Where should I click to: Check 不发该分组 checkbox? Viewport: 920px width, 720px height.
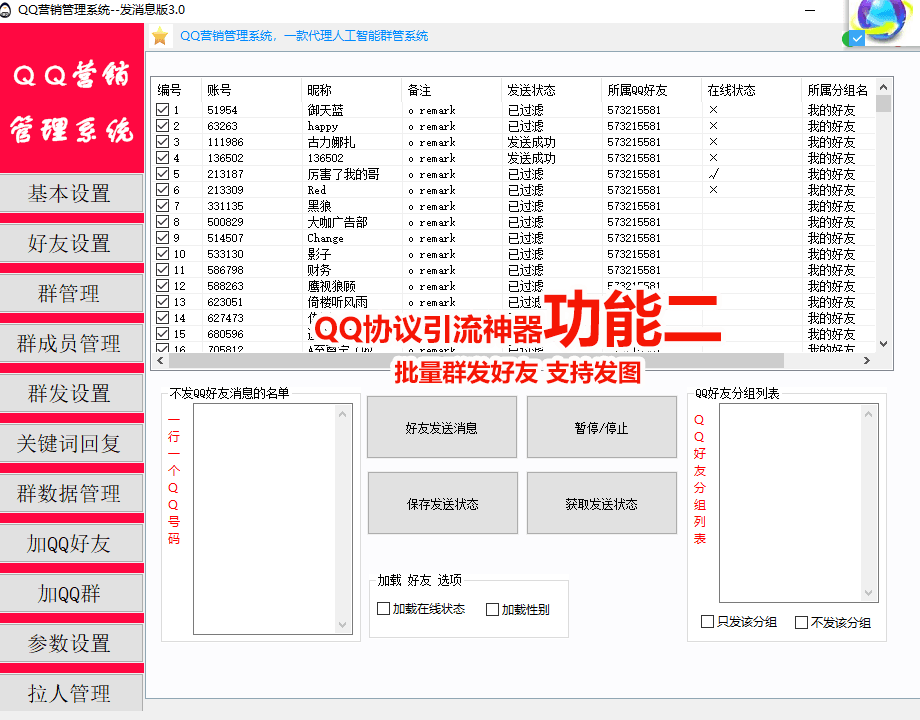801,623
